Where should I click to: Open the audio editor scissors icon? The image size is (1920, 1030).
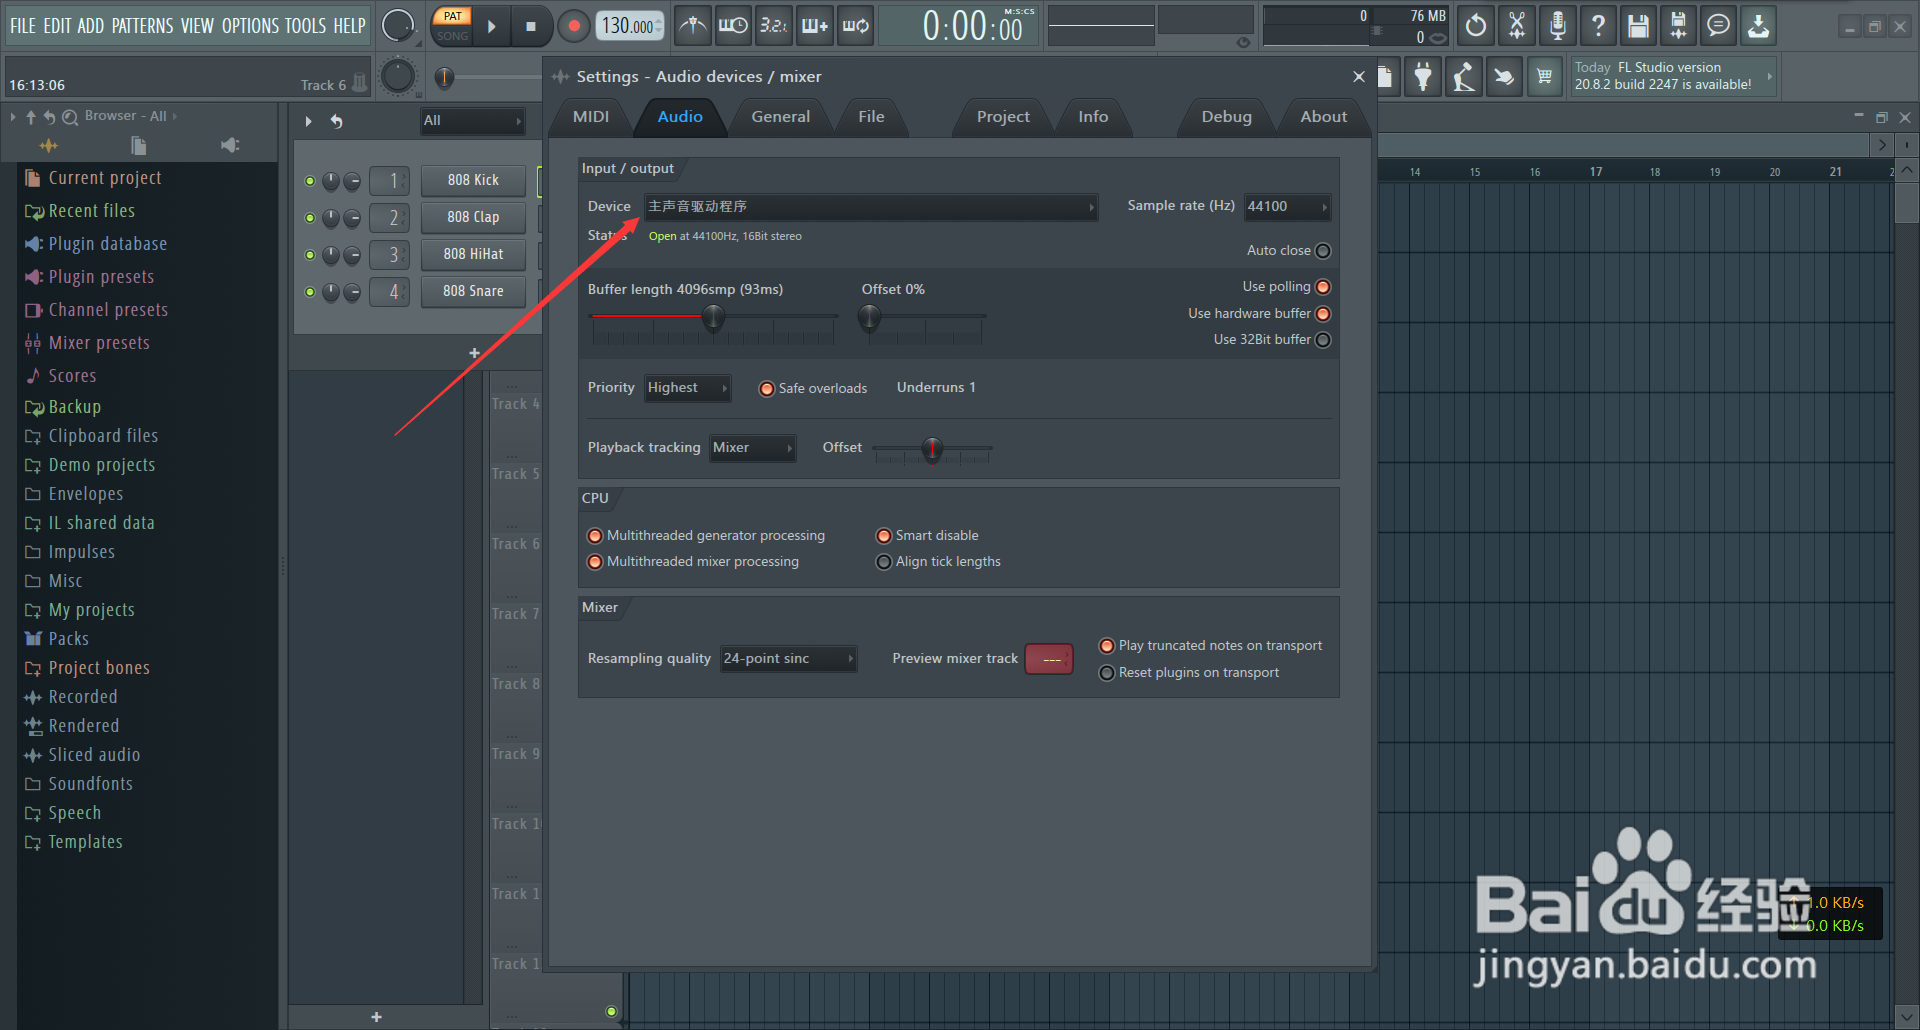click(1517, 26)
